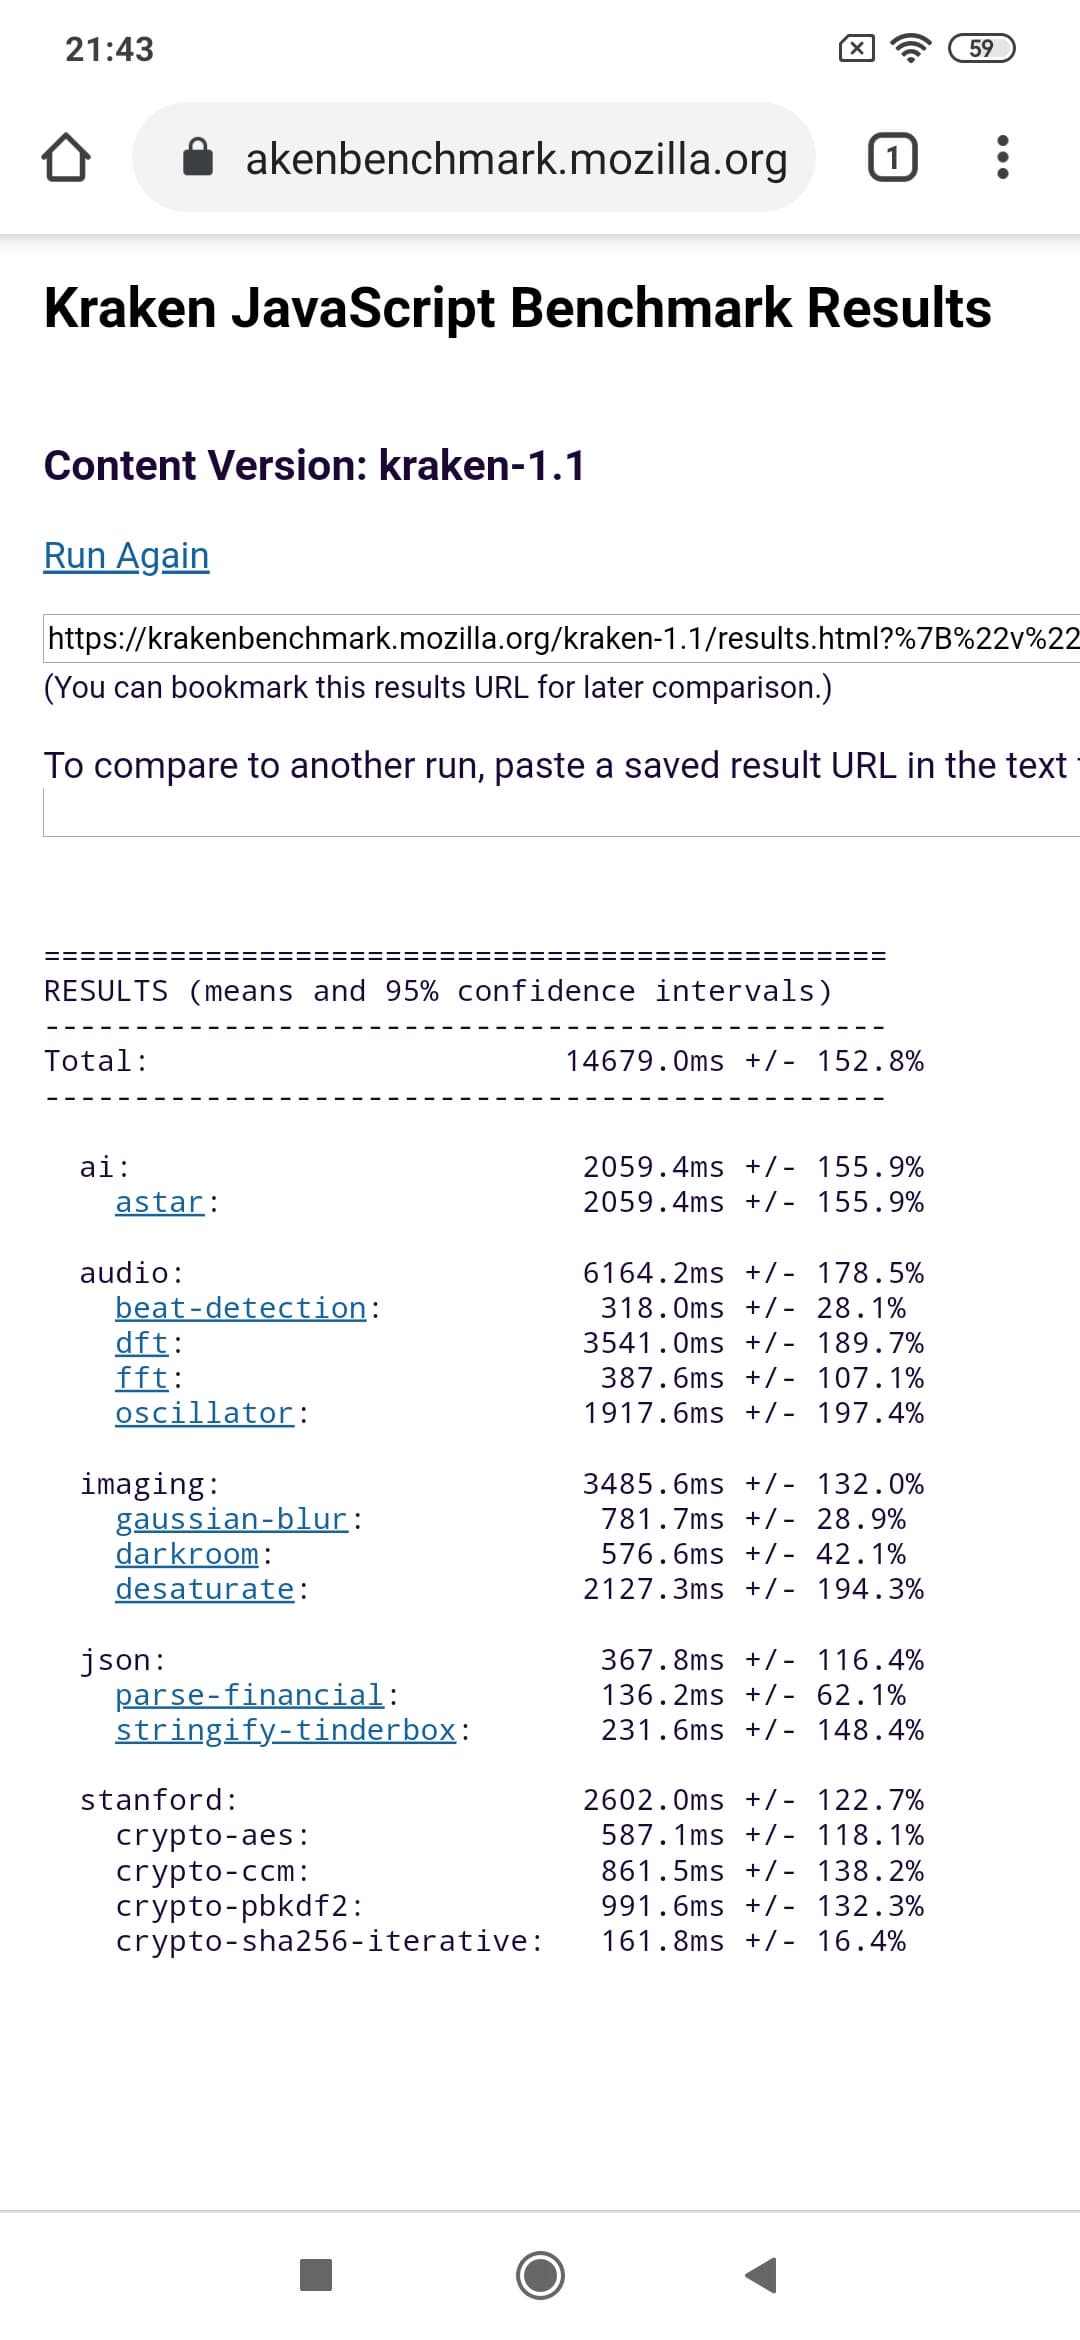Tap the Wi-Fi status icon
Viewport: 1080px width, 2340px height.
pos(910,48)
